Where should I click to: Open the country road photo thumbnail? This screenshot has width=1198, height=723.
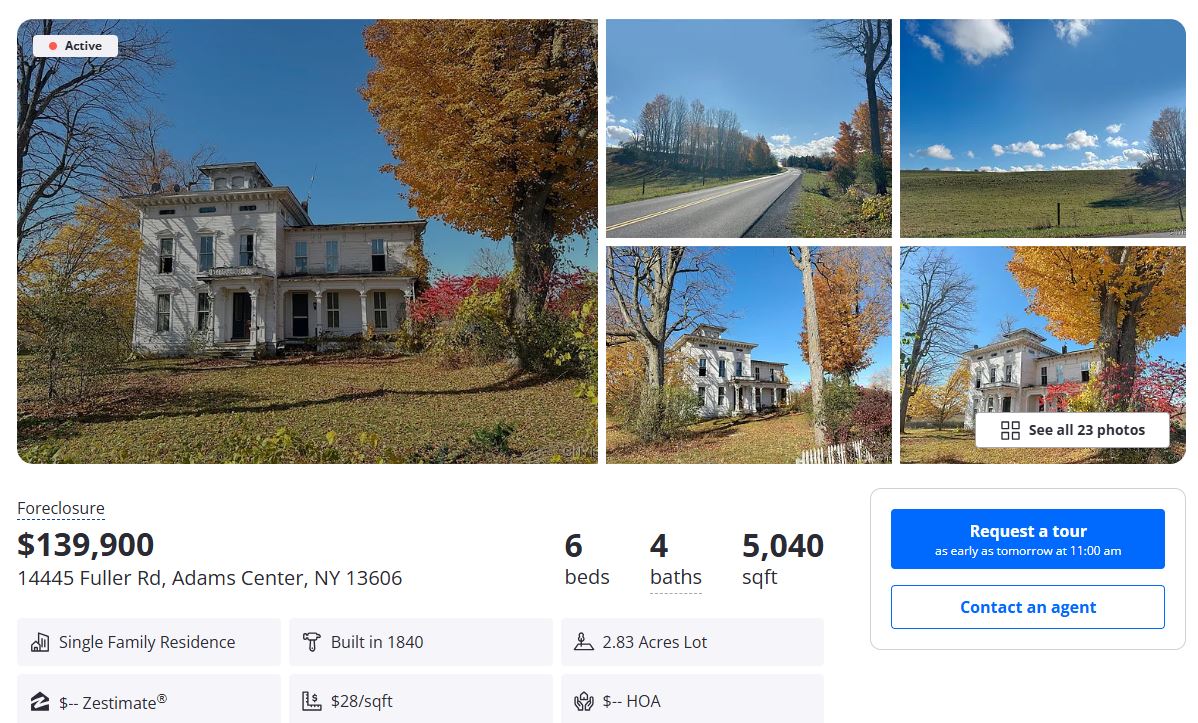pyautogui.click(x=749, y=128)
